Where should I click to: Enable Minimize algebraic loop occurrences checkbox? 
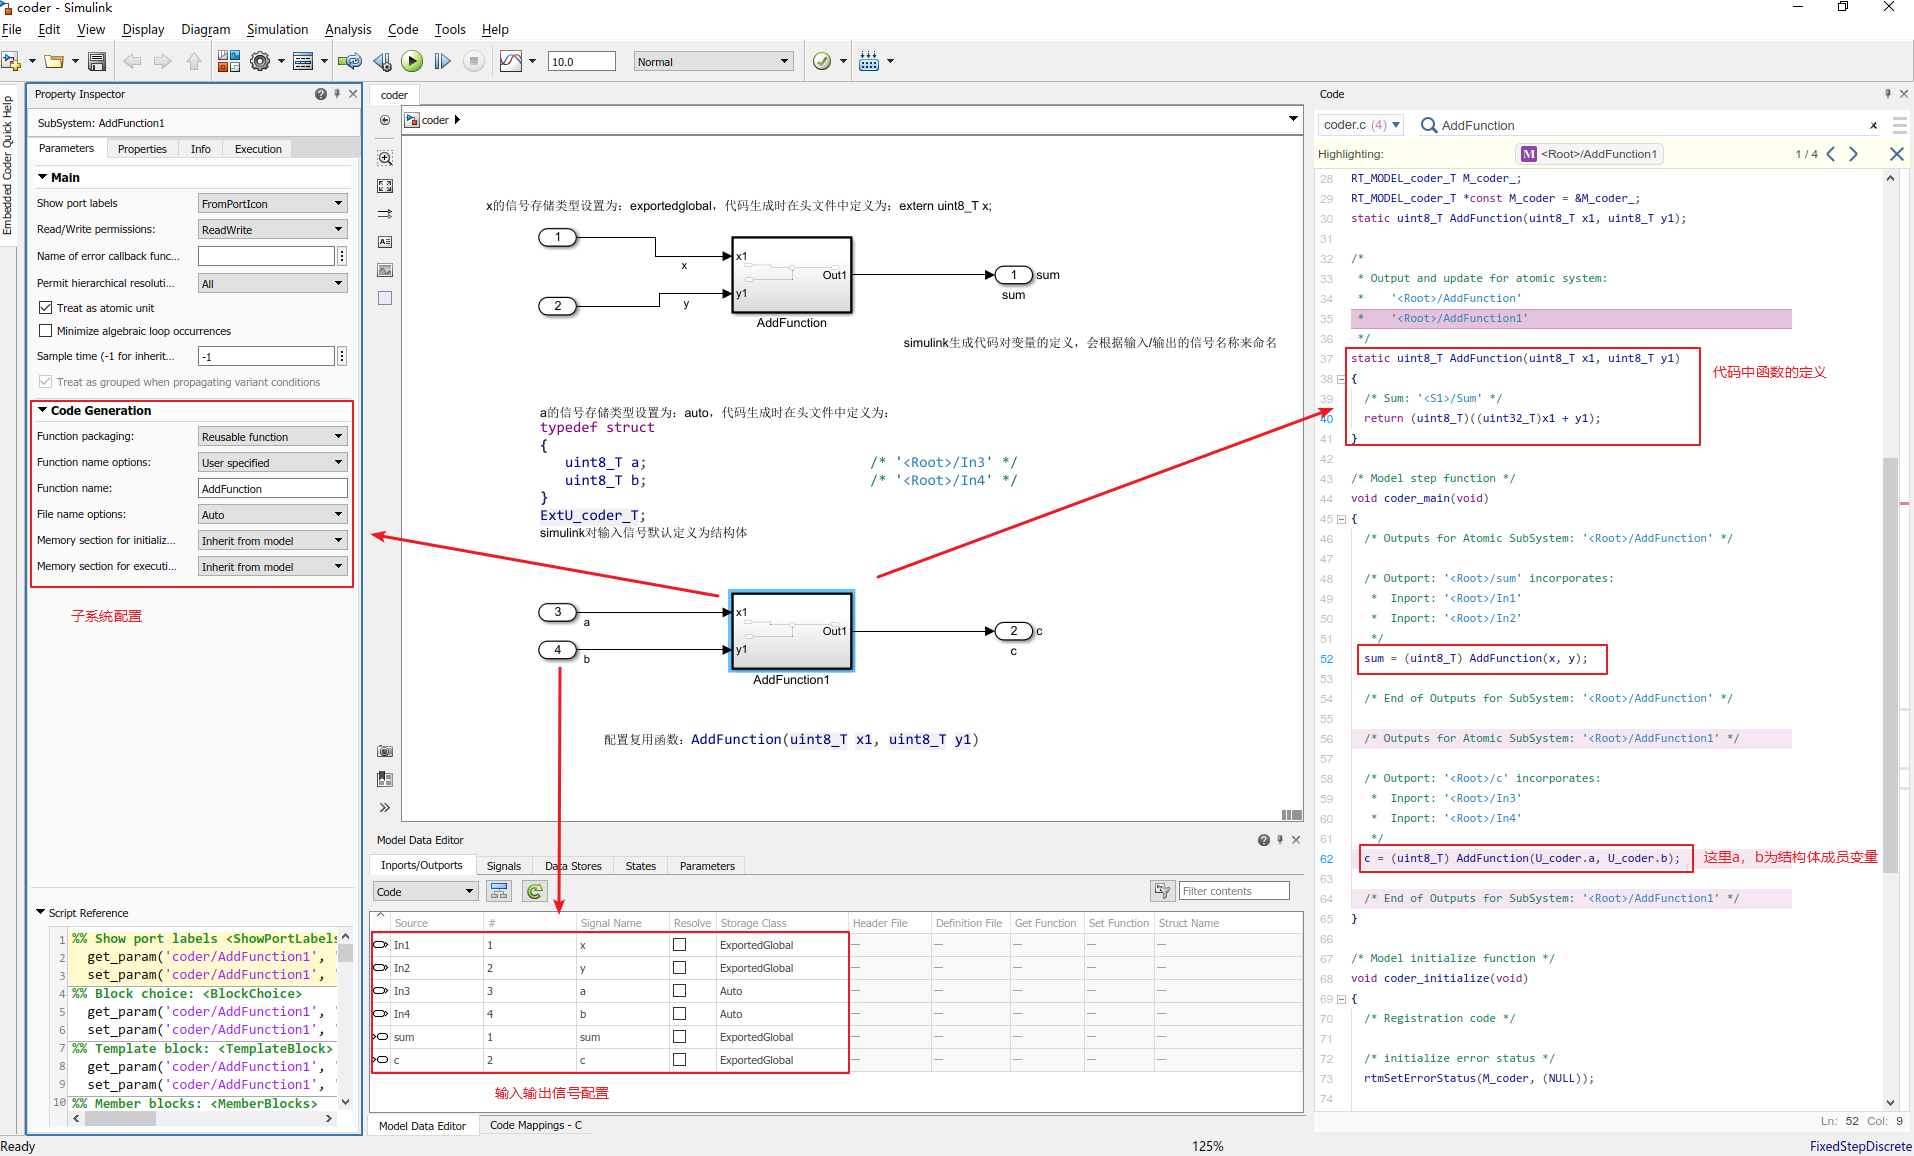(45, 331)
